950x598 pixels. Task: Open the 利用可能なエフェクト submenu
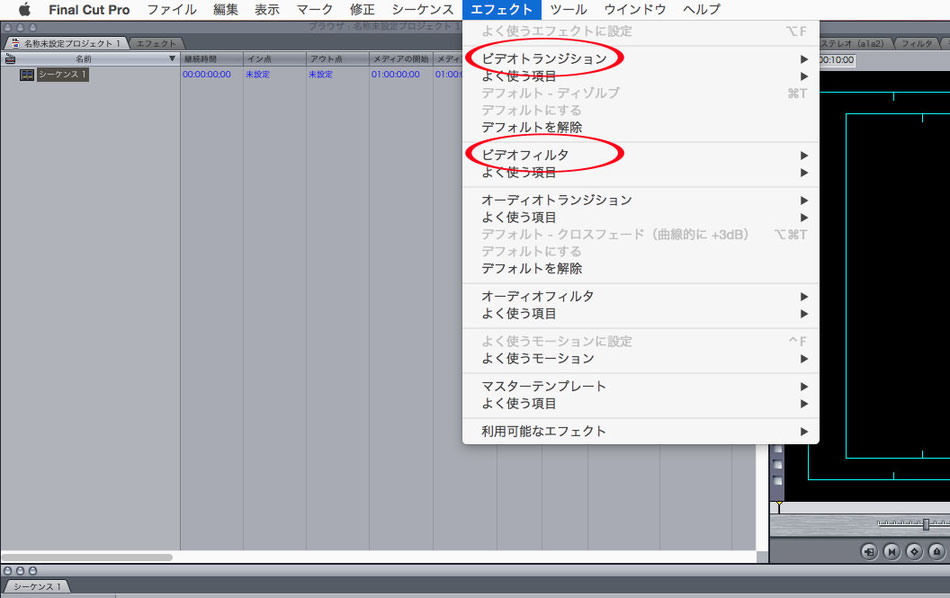pos(641,431)
